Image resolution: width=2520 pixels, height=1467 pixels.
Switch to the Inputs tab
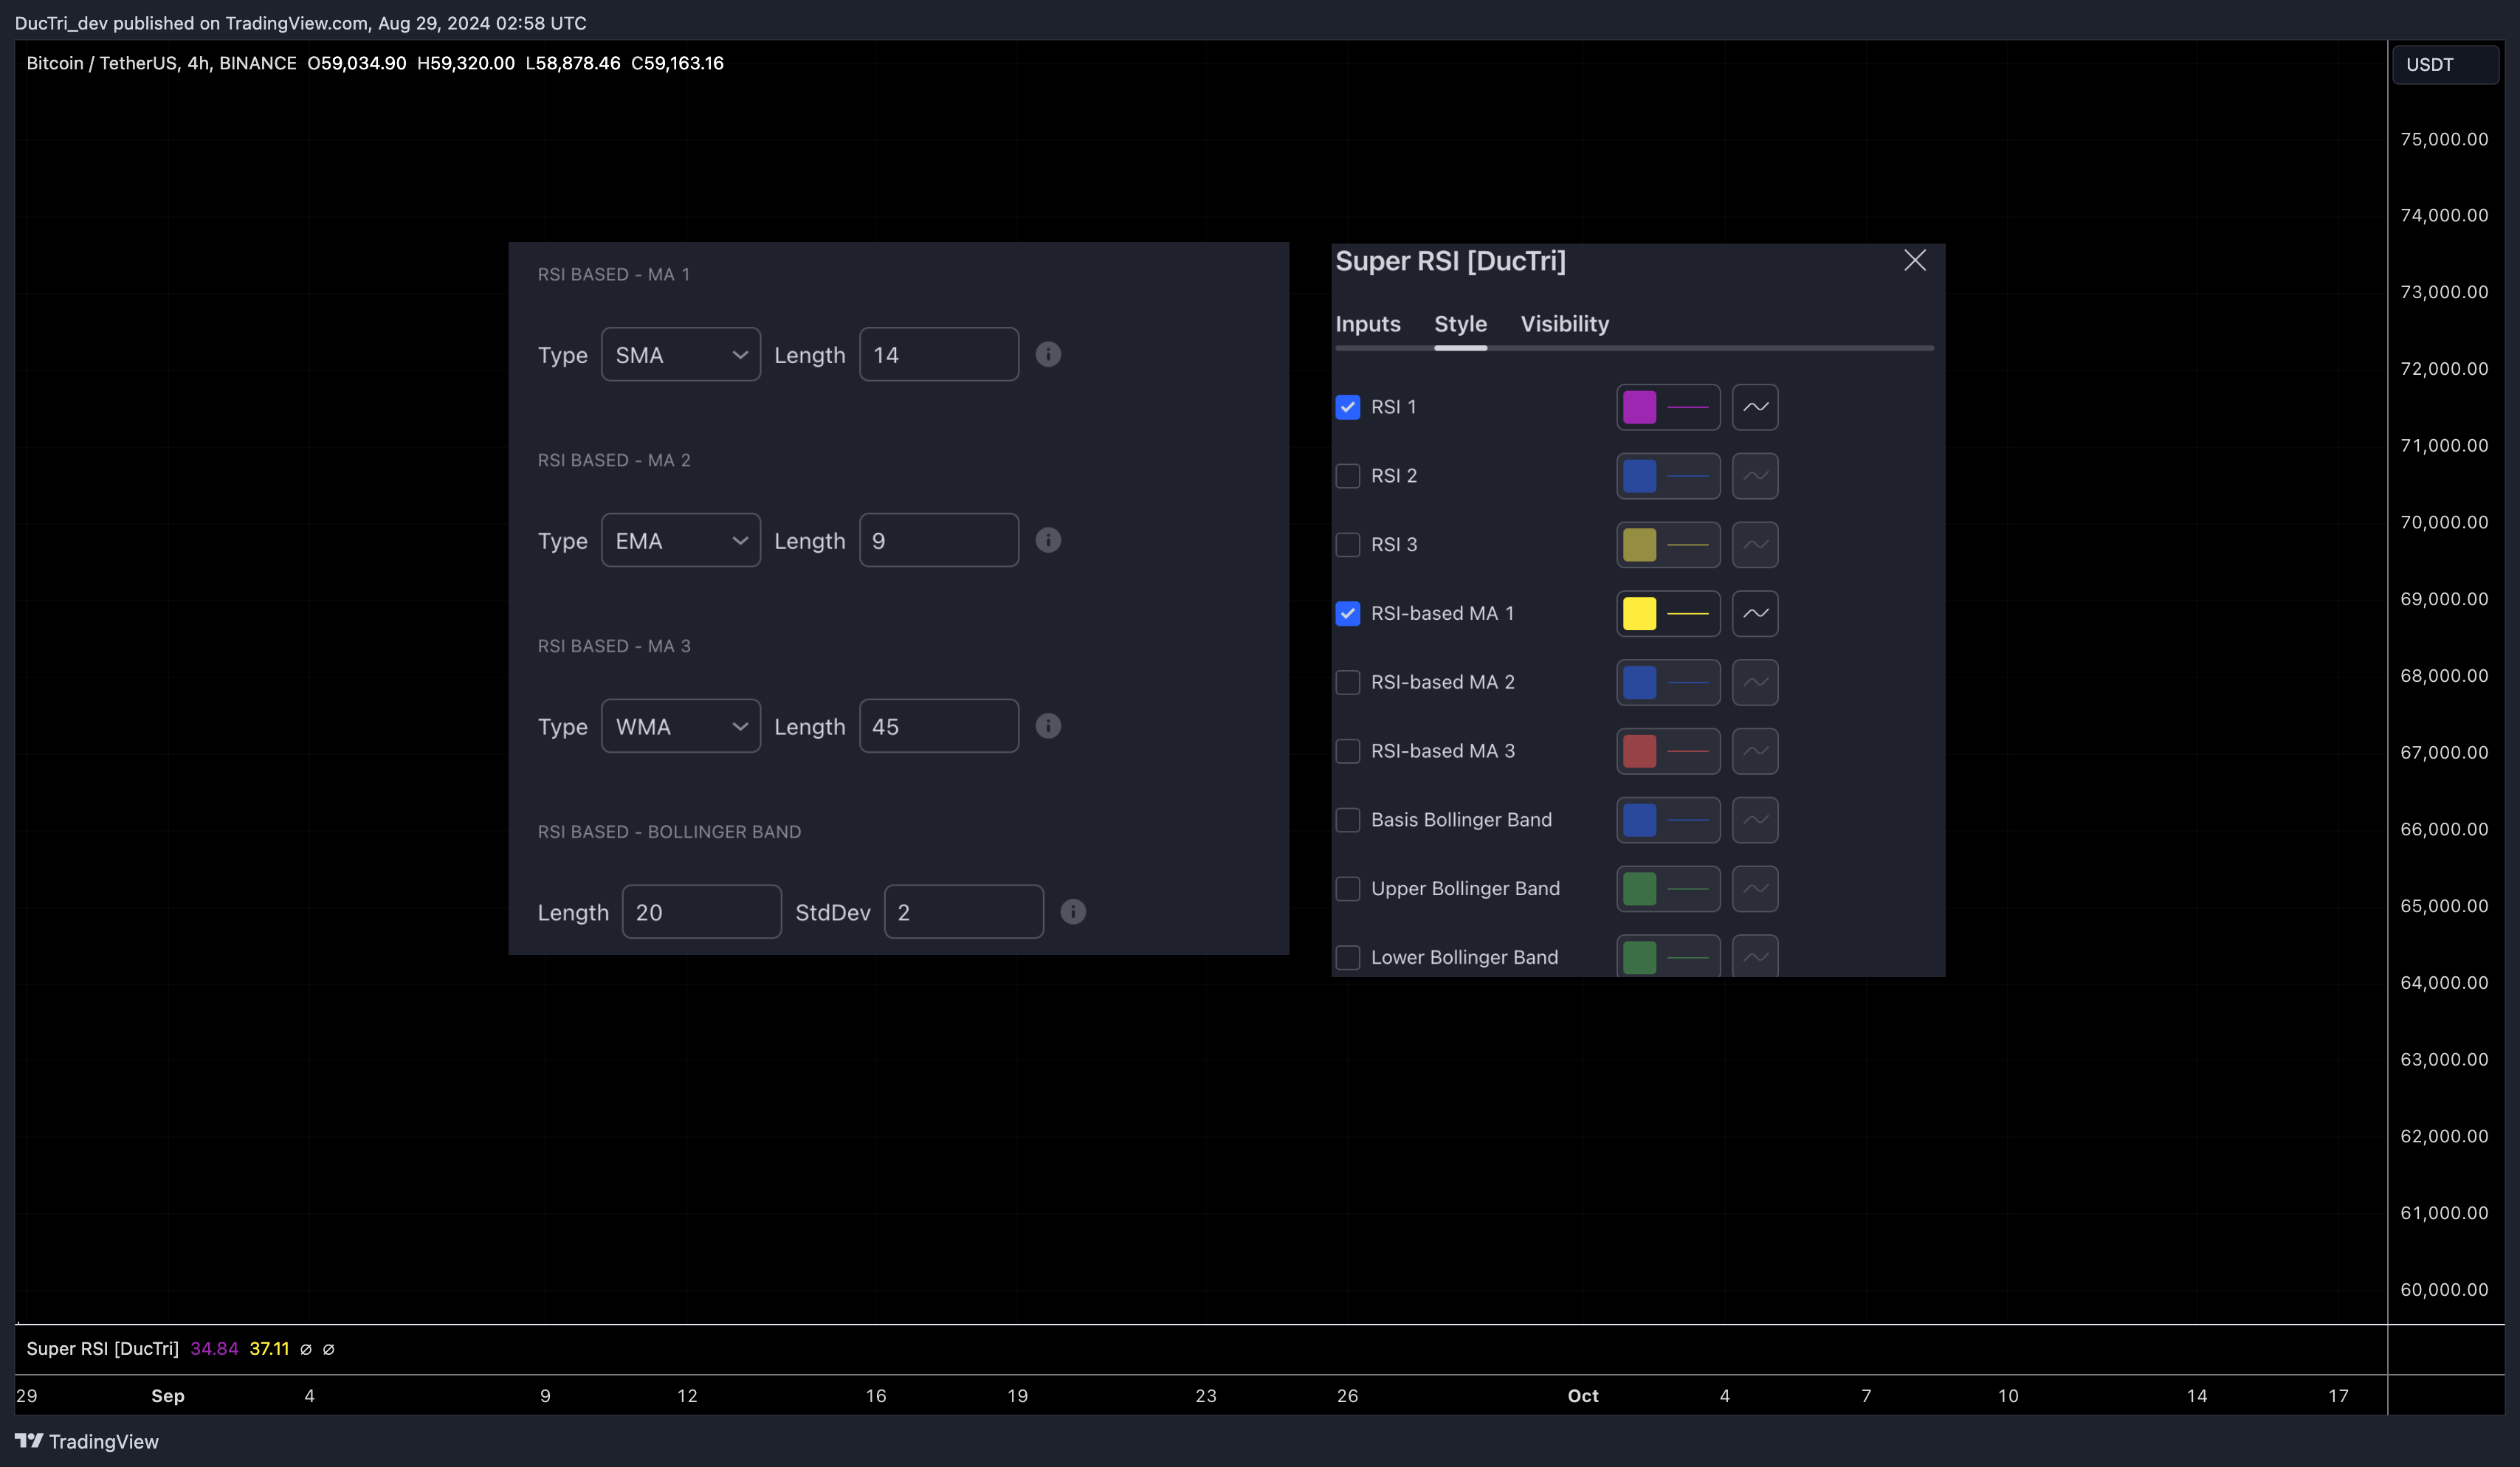1367,324
